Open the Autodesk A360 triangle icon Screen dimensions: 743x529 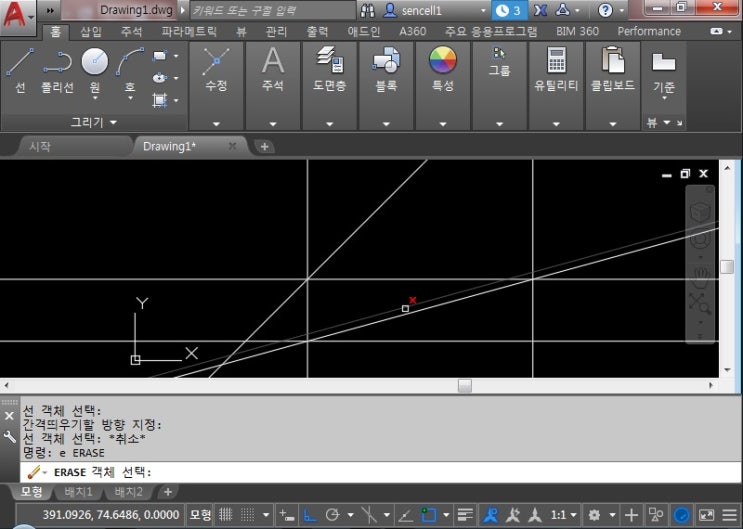click(562, 10)
